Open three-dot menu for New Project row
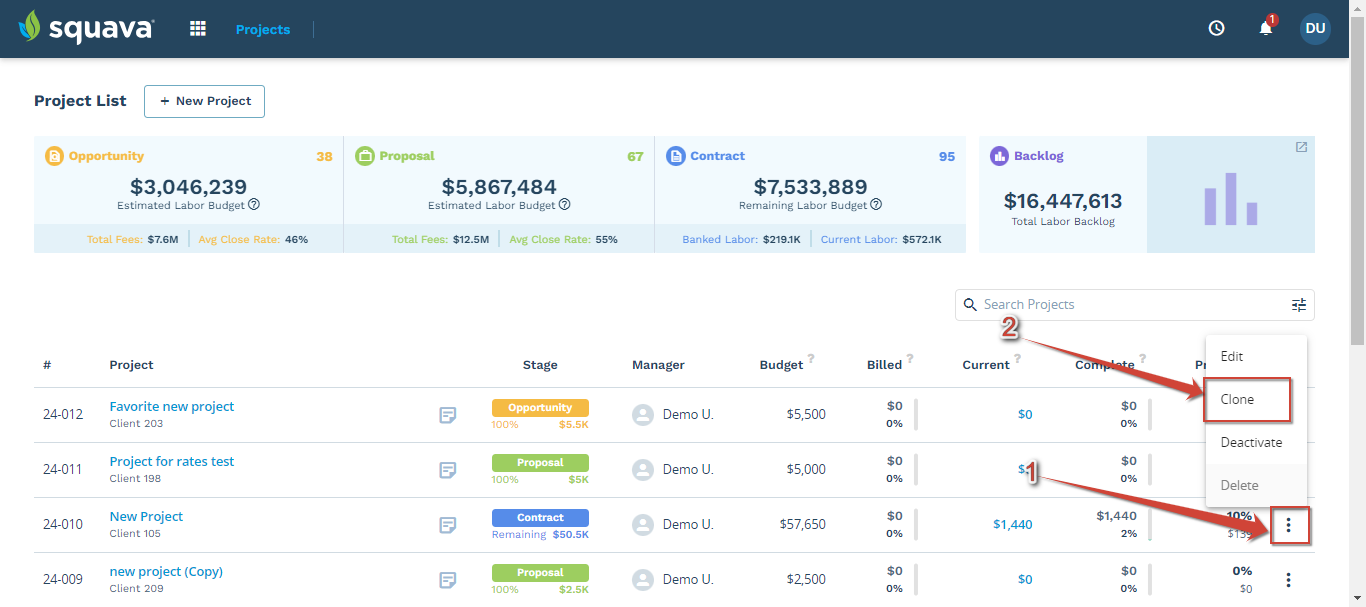This screenshot has height=607, width=1366. click(x=1289, y=525)
